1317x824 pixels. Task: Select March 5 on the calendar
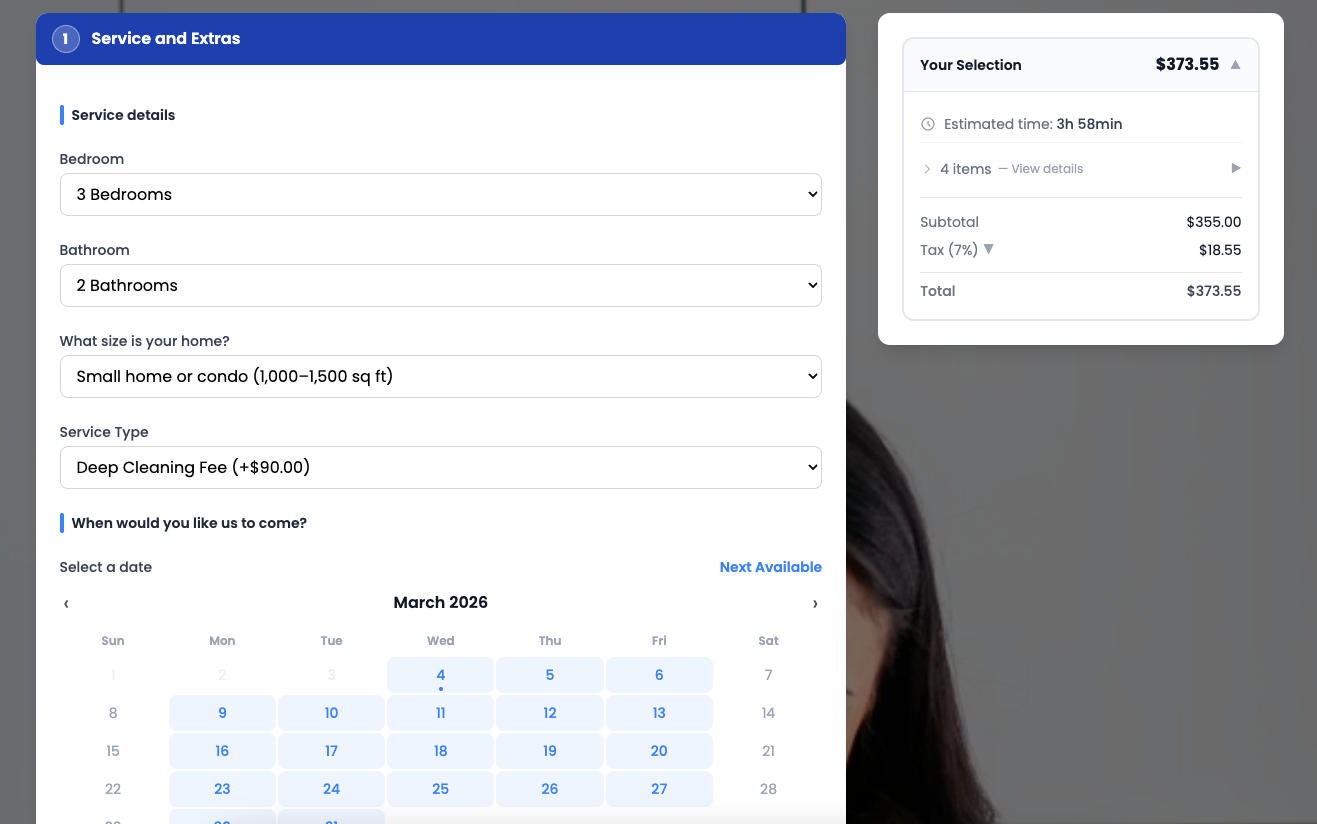pos(550,675)
